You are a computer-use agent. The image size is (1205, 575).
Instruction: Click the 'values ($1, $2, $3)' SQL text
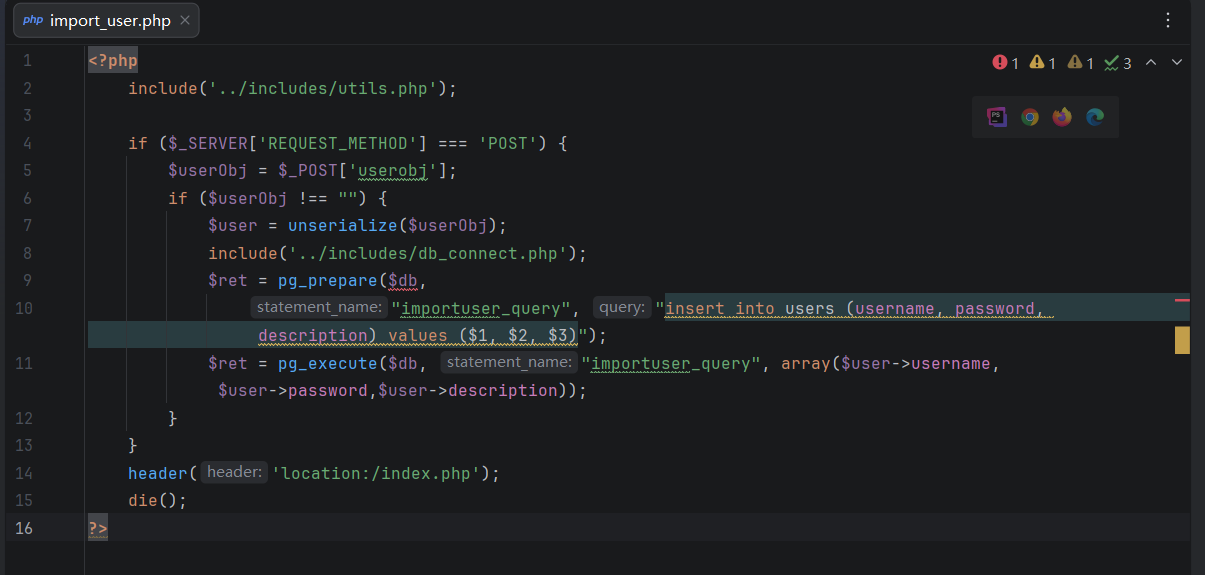coord(483,335)
